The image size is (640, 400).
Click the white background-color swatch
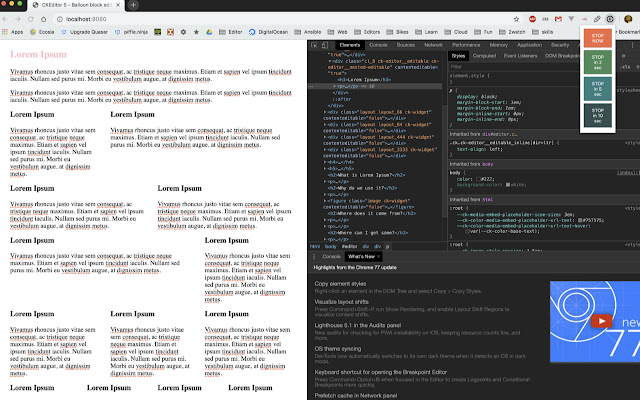pyautogui.click(x=508, y=184)
